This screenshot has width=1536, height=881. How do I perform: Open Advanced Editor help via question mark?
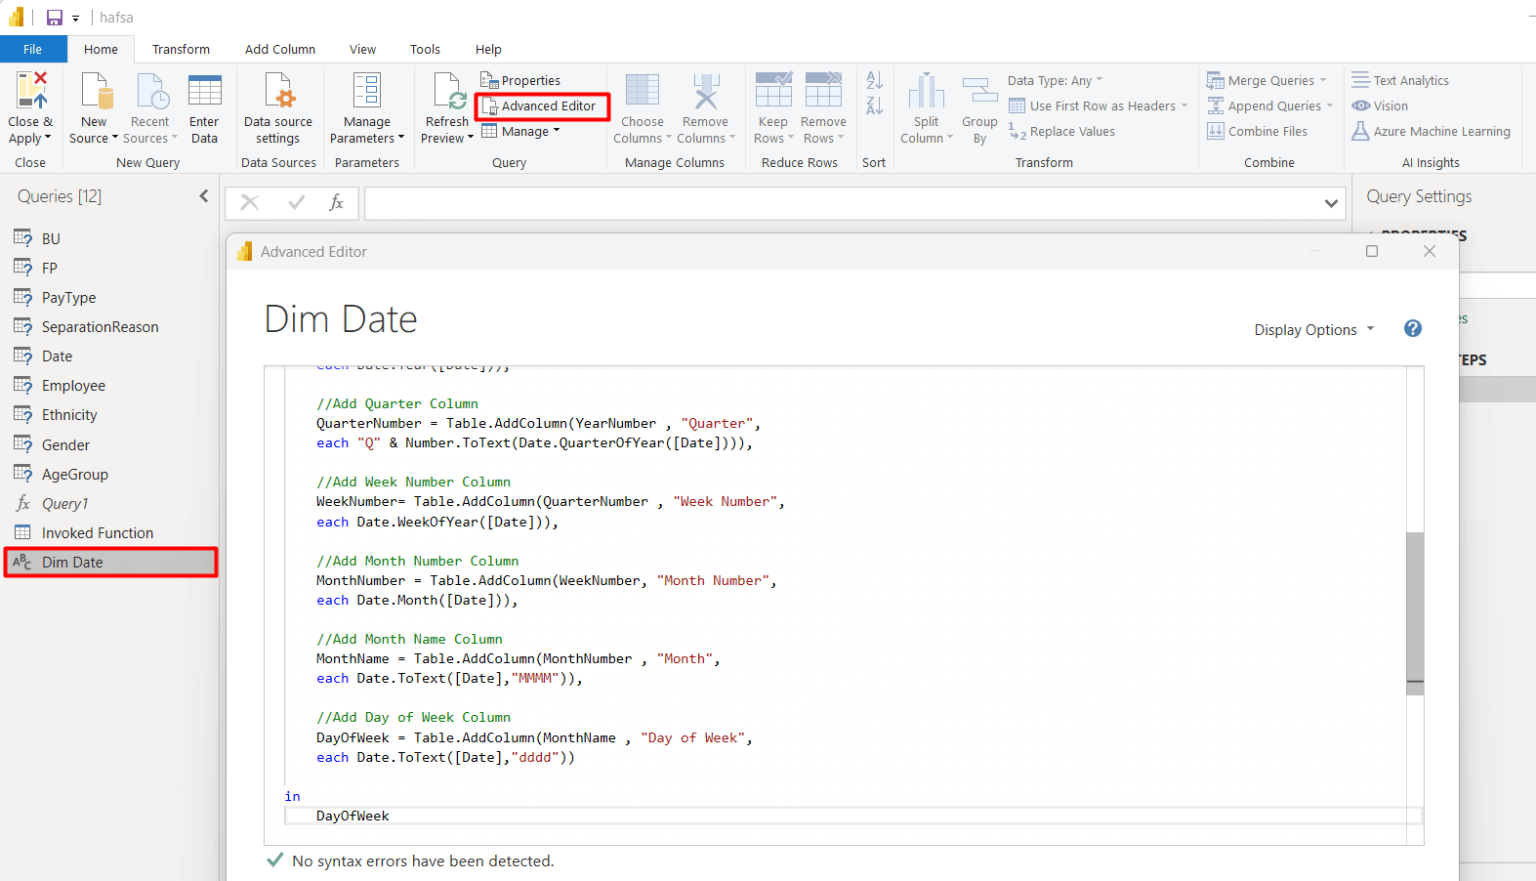pos(1412,328)
